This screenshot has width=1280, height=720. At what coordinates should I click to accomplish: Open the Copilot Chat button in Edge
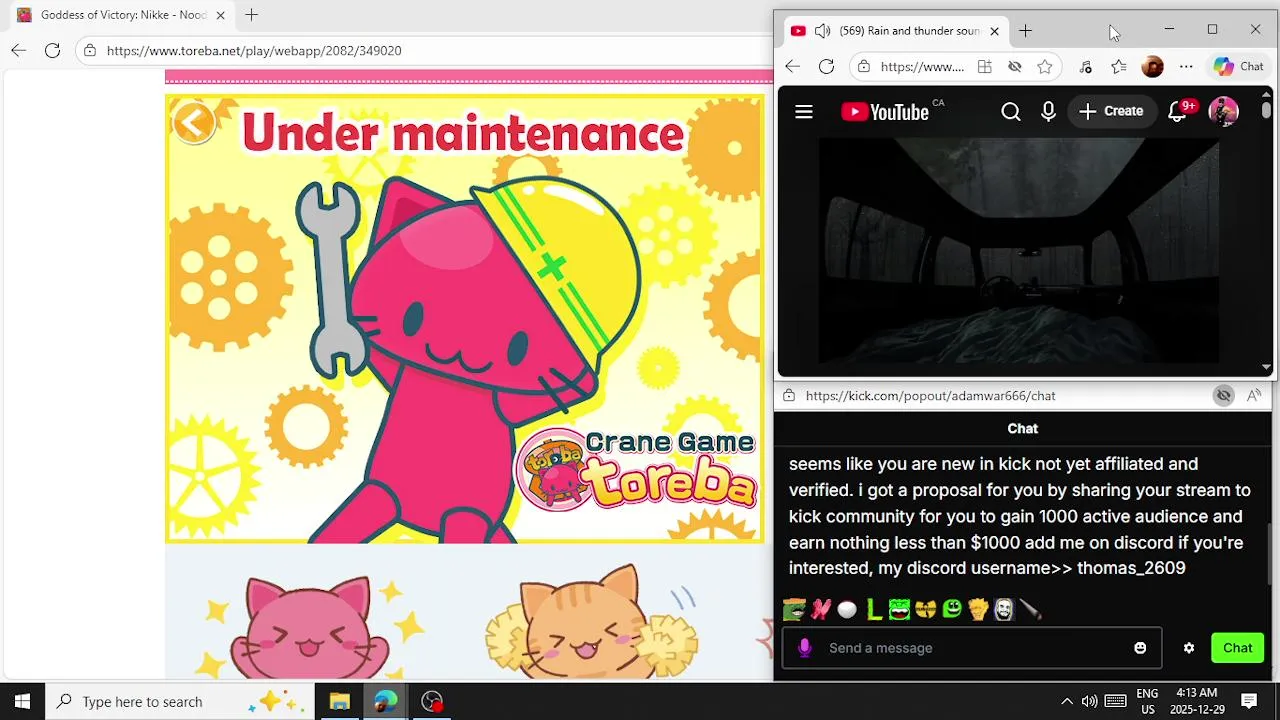point(1239,67)
